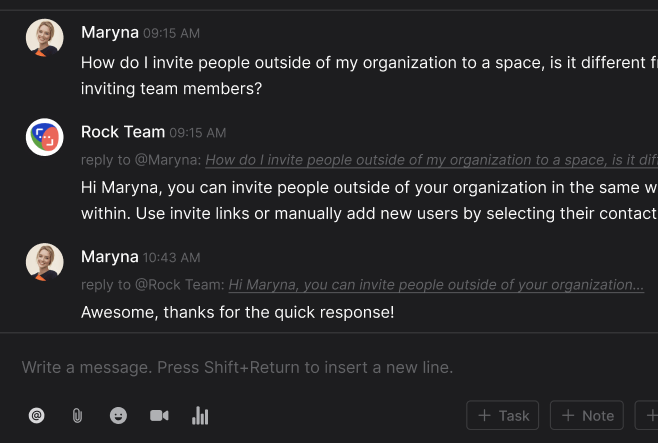Click the @ mention icon
658x443 pixels.
37,415
